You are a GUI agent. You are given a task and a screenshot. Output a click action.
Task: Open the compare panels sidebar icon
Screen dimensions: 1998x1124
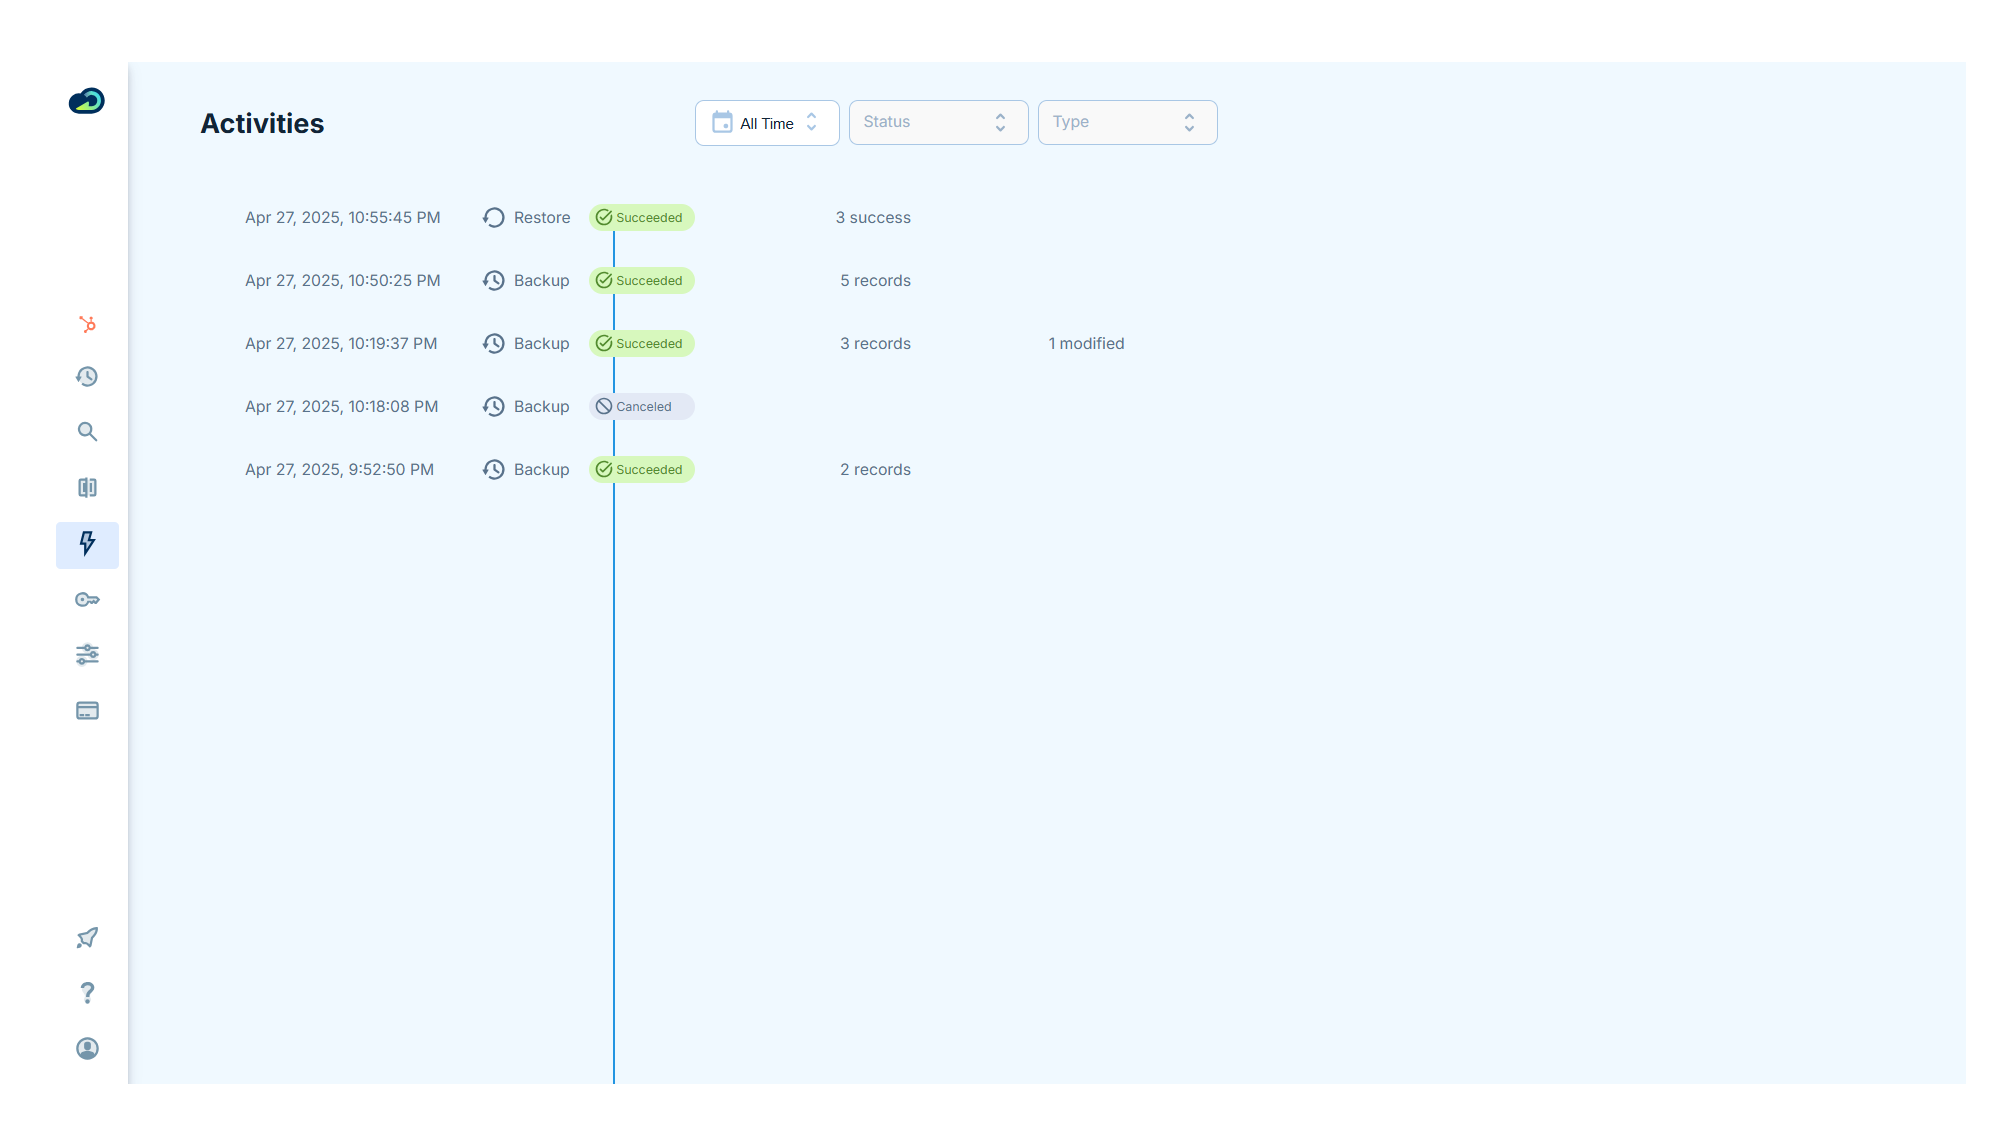(87, 488)
